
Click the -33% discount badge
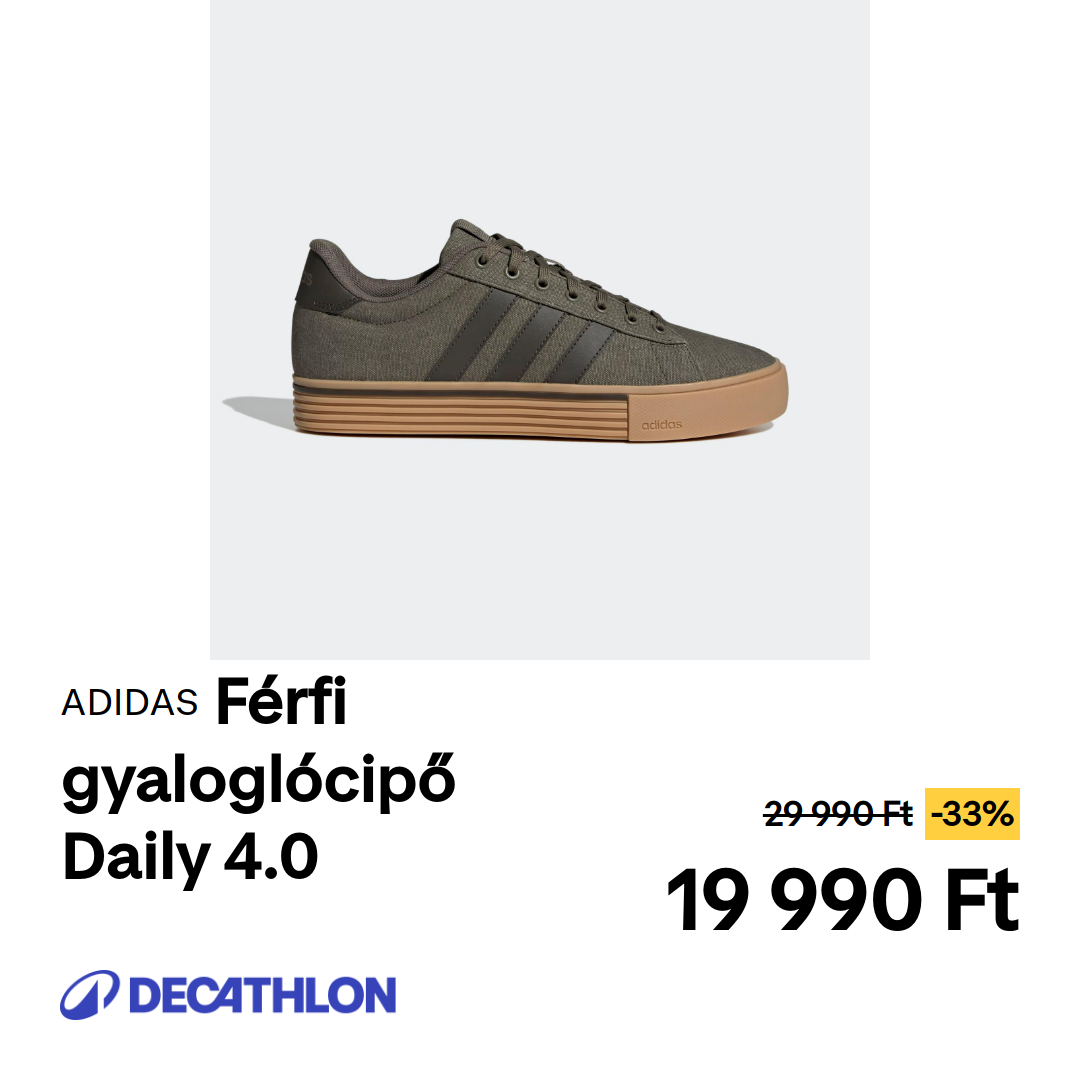tap(972, 814)
